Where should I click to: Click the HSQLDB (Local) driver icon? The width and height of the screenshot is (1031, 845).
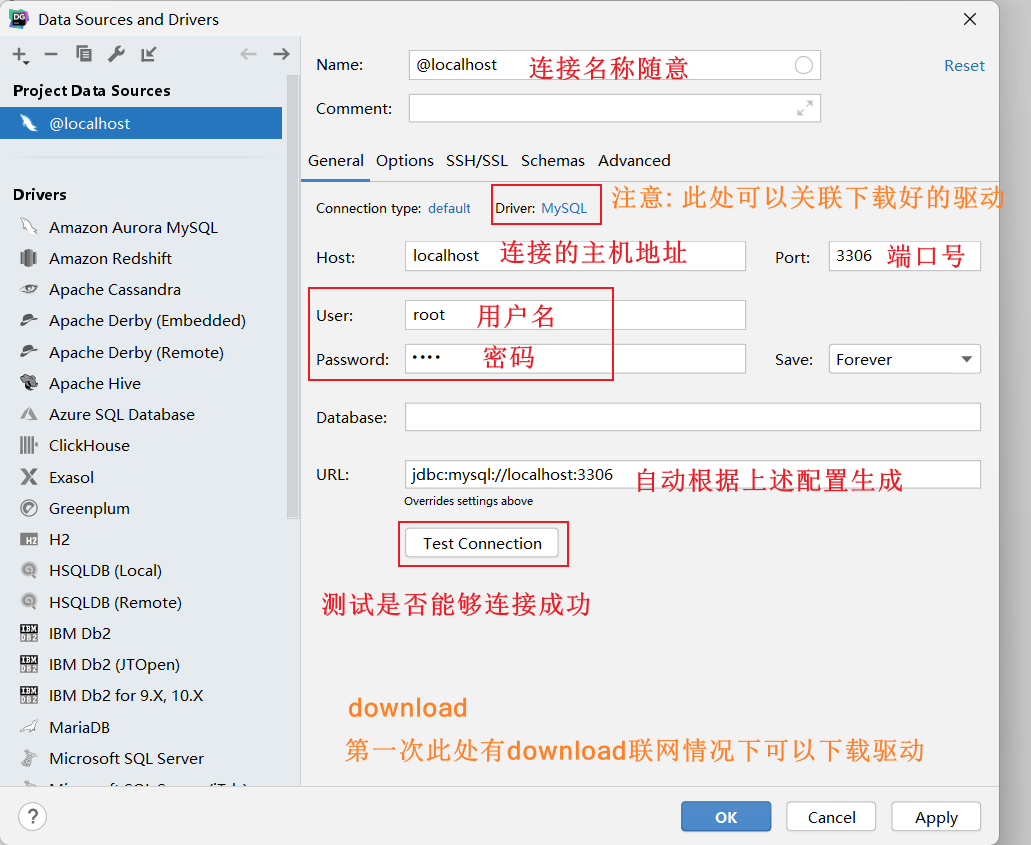point(29,569)
